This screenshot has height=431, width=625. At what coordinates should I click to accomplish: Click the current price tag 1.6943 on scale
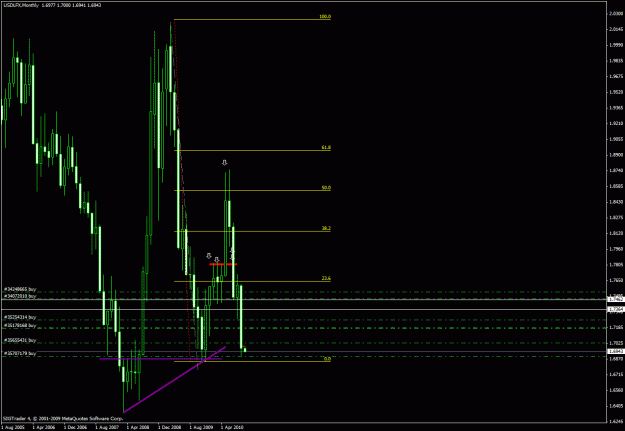coord(616,351)
